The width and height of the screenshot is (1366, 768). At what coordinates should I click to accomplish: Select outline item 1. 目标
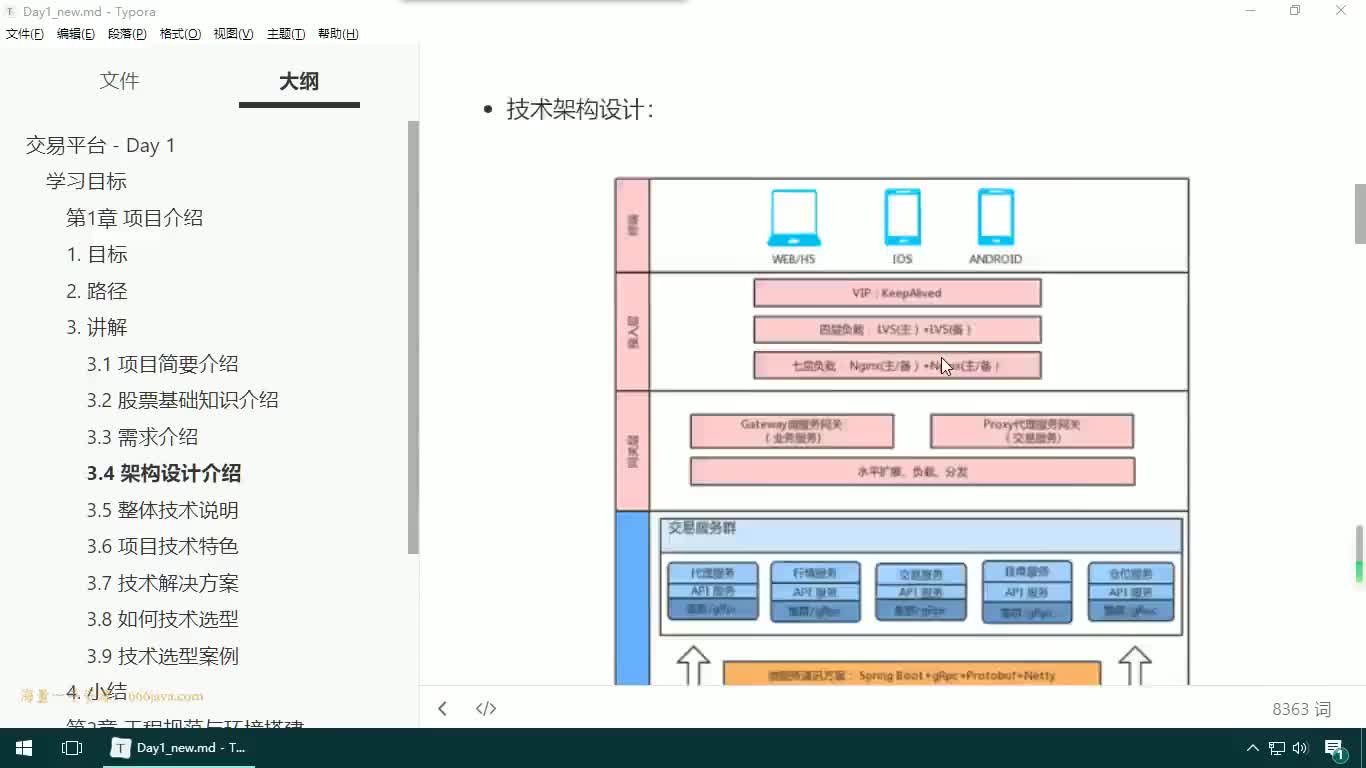[x=97, y=254]
